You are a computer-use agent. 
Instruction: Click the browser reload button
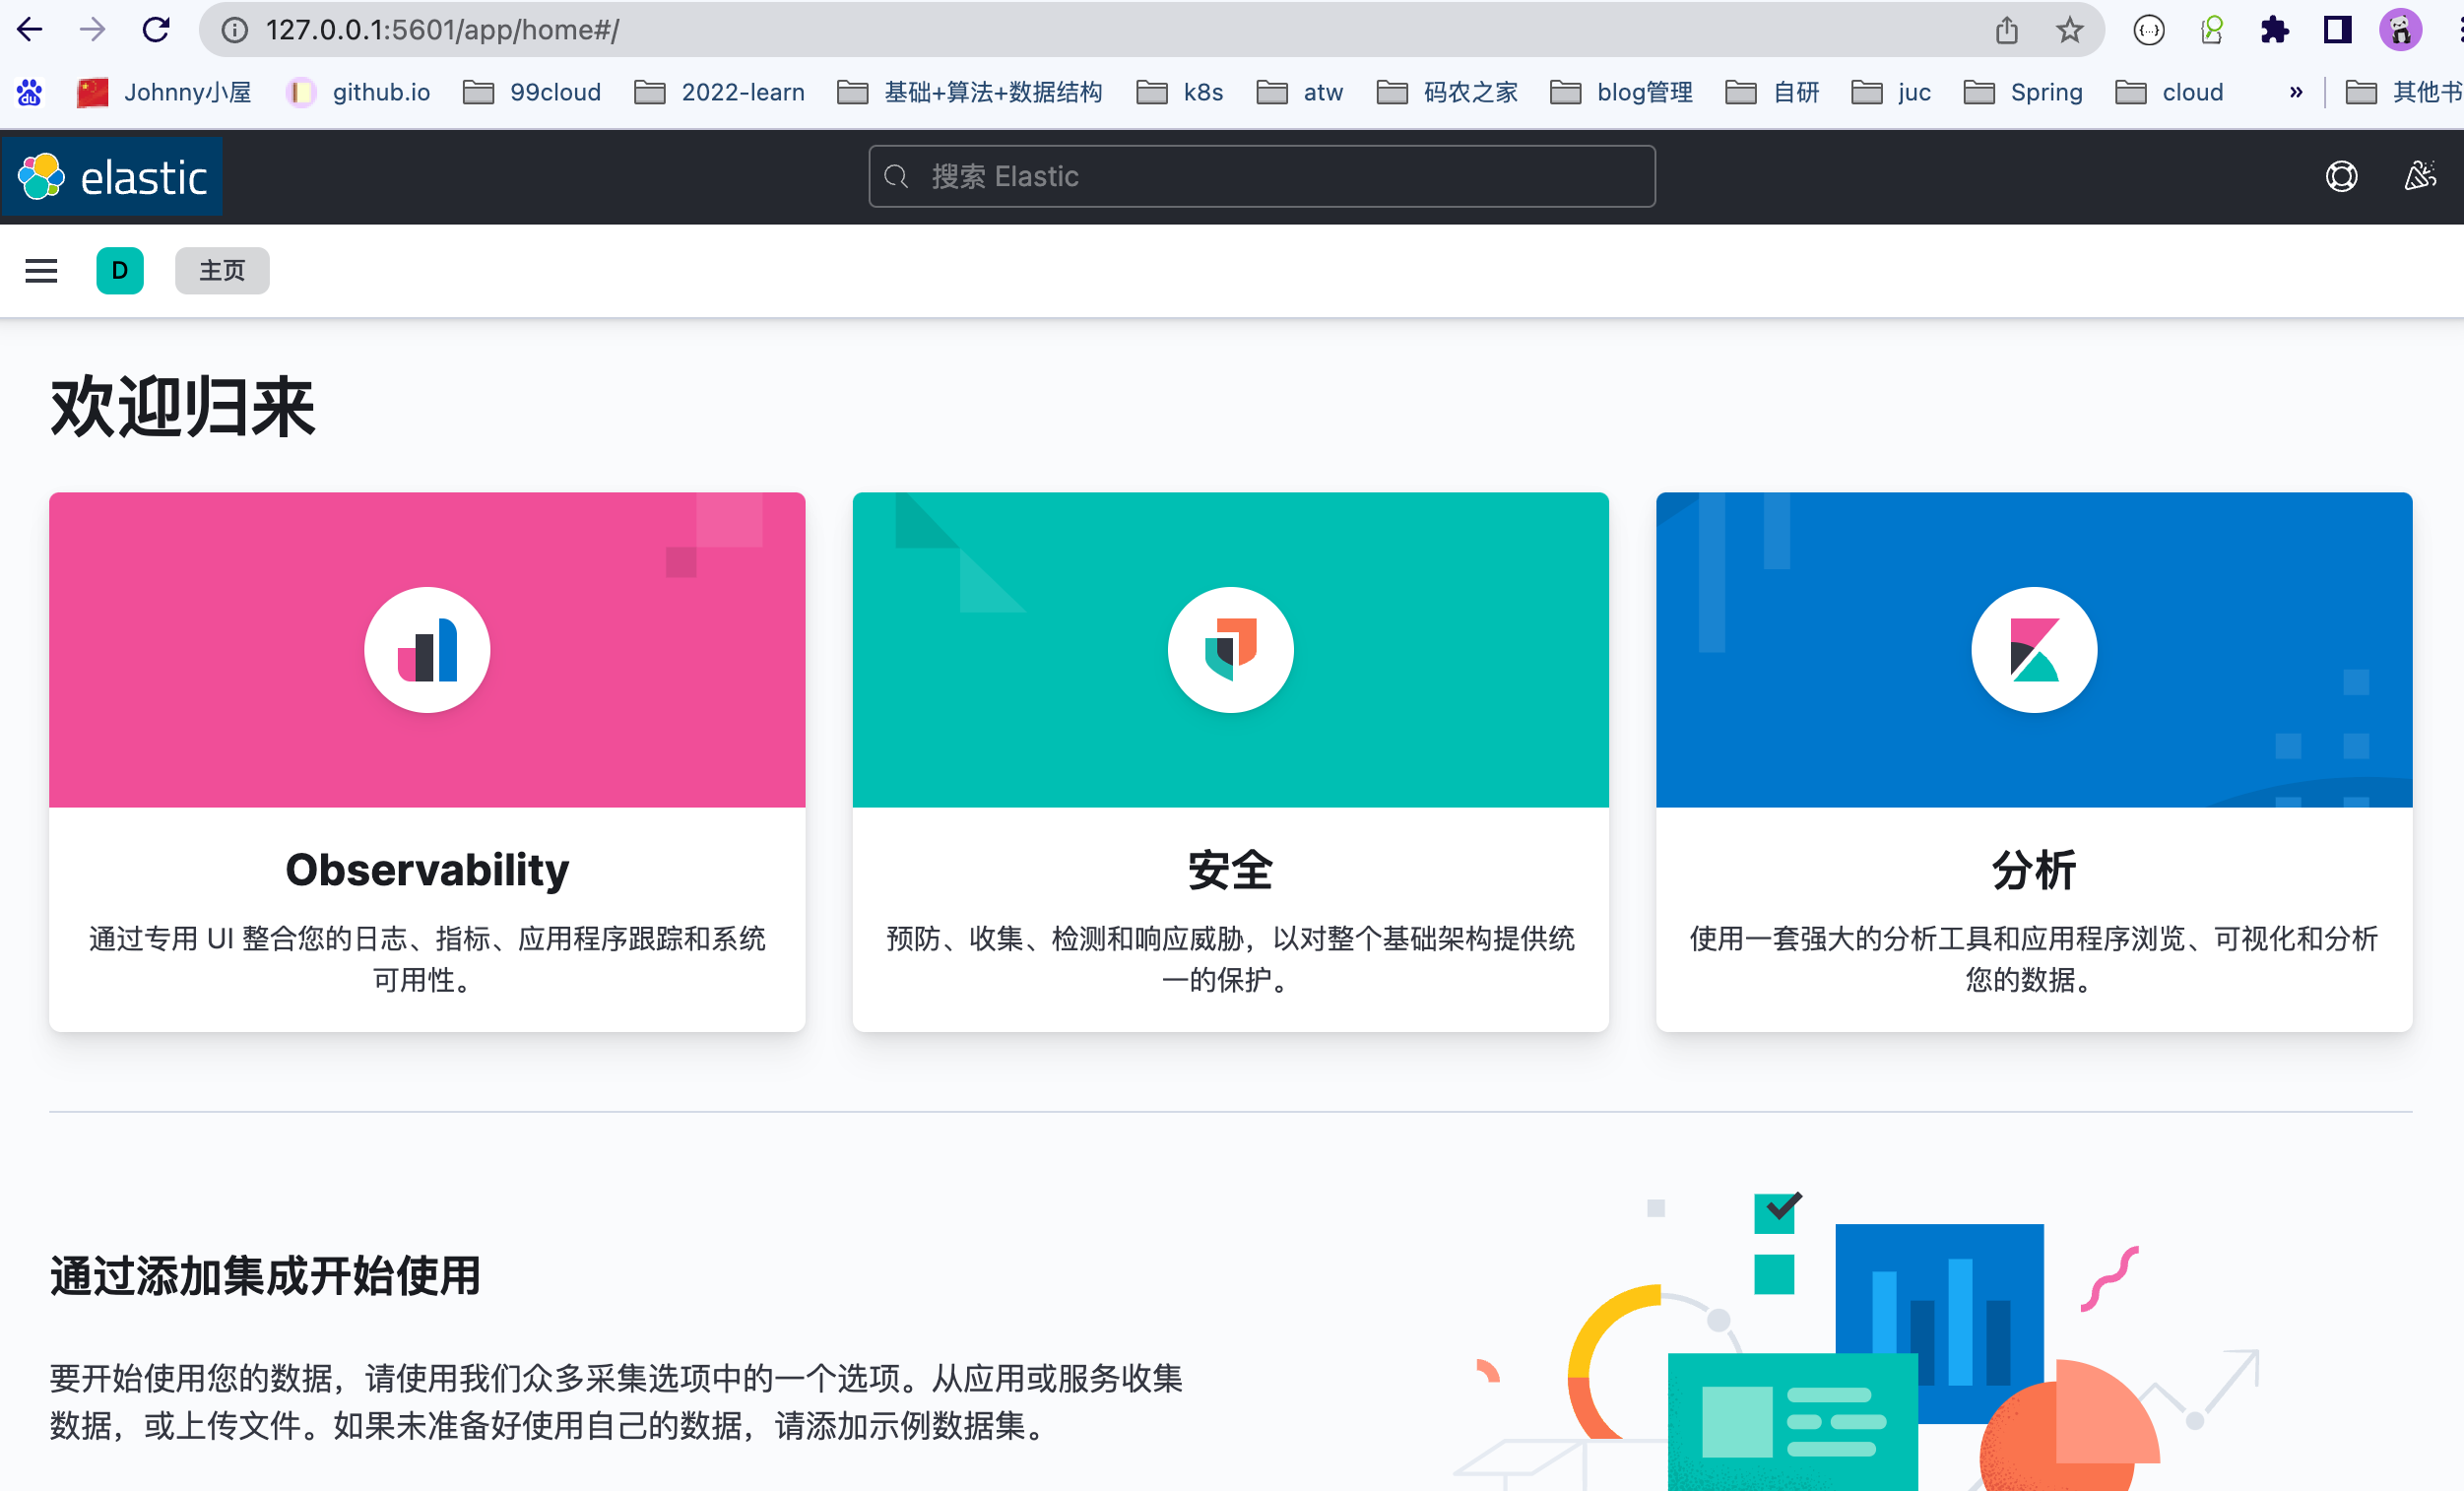(156, 29)
